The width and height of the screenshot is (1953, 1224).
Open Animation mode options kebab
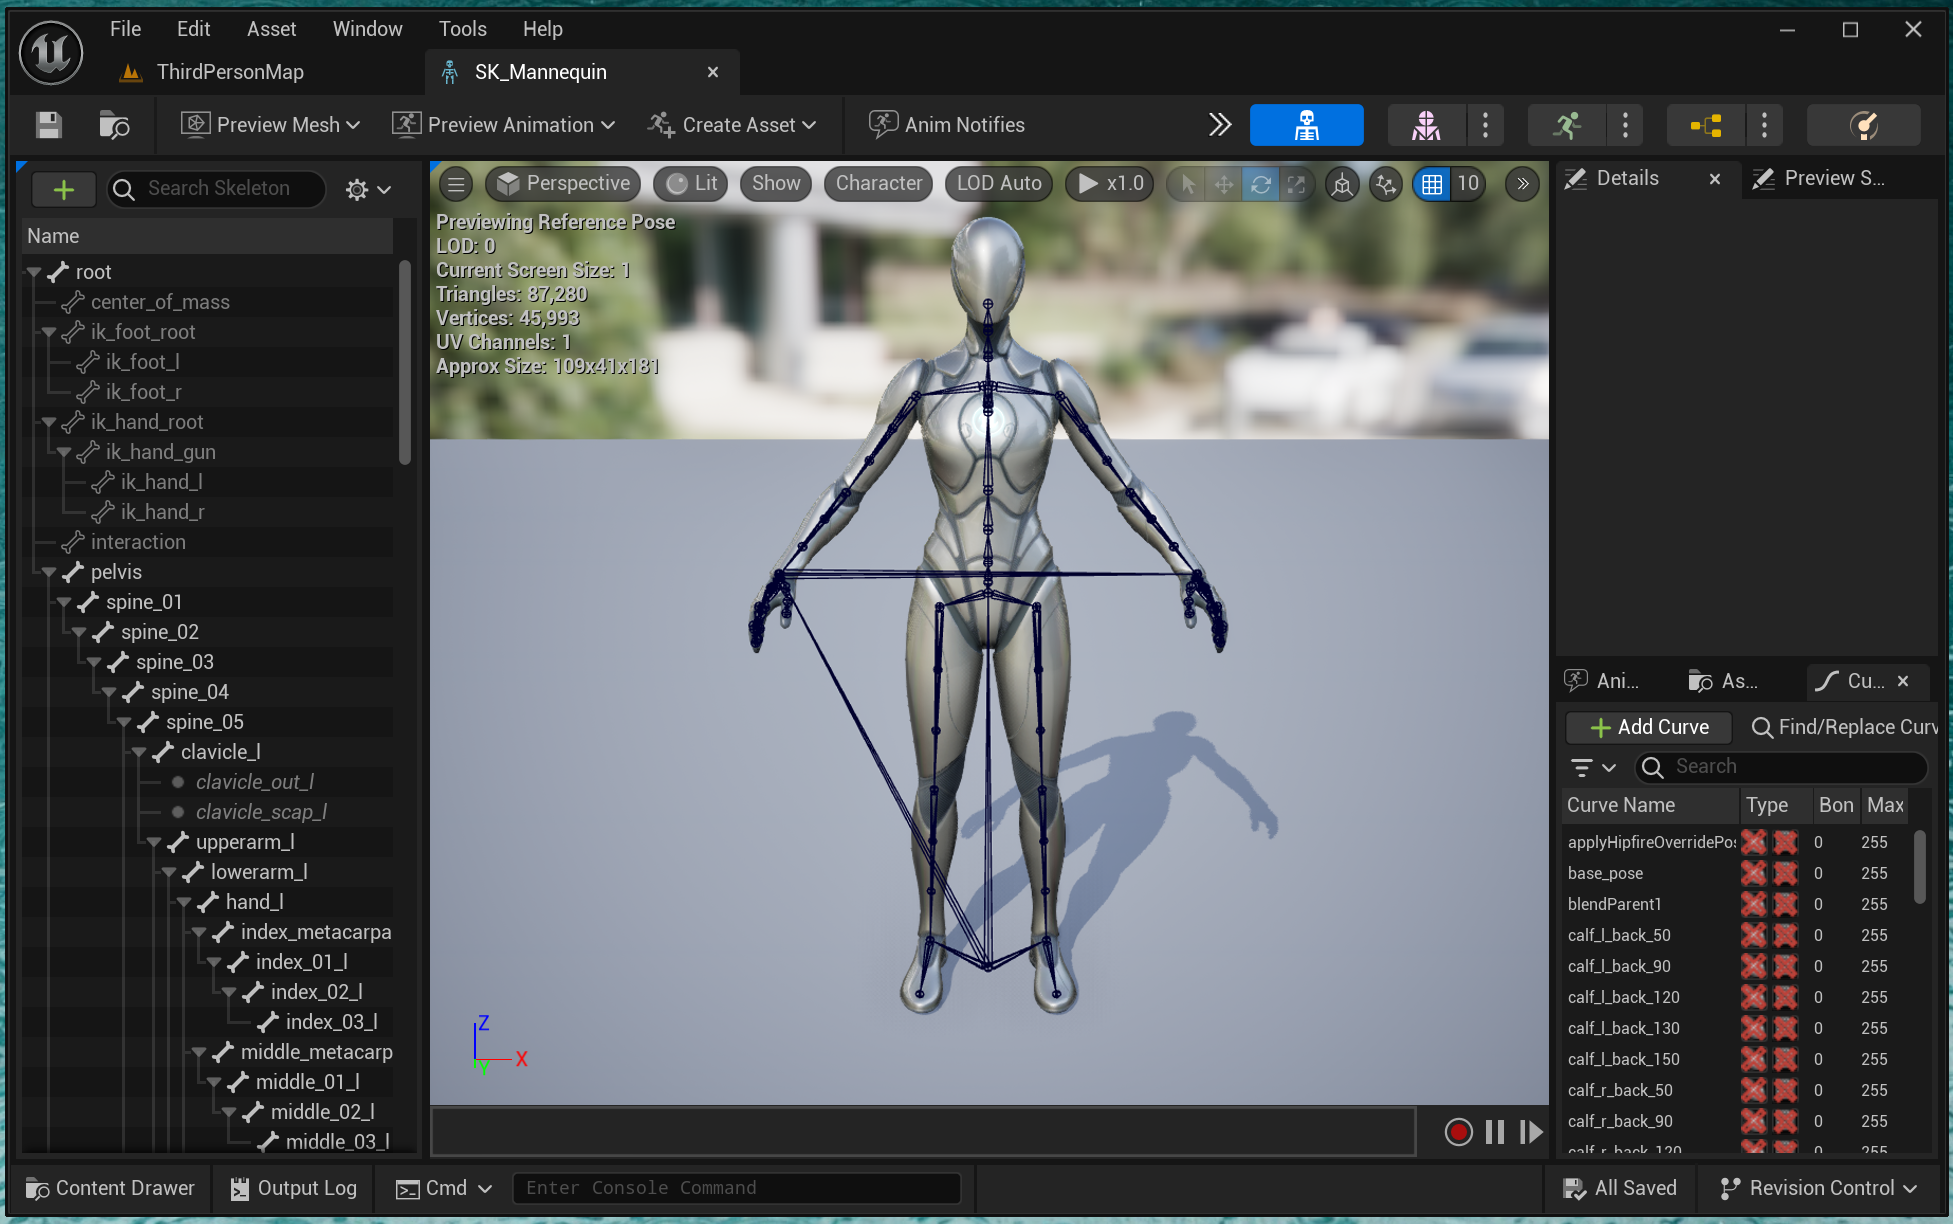[x=1625, y=125]
